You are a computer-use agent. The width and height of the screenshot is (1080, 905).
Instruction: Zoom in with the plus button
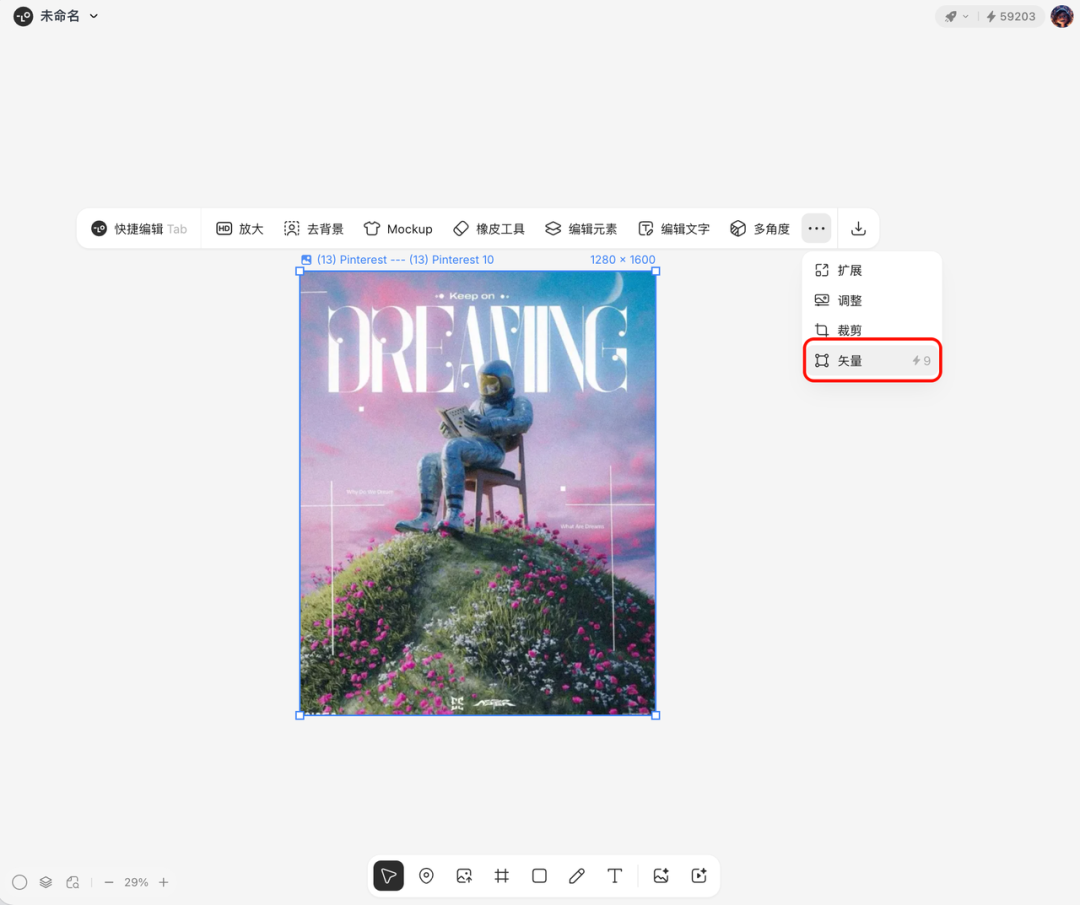pos(163,882)
